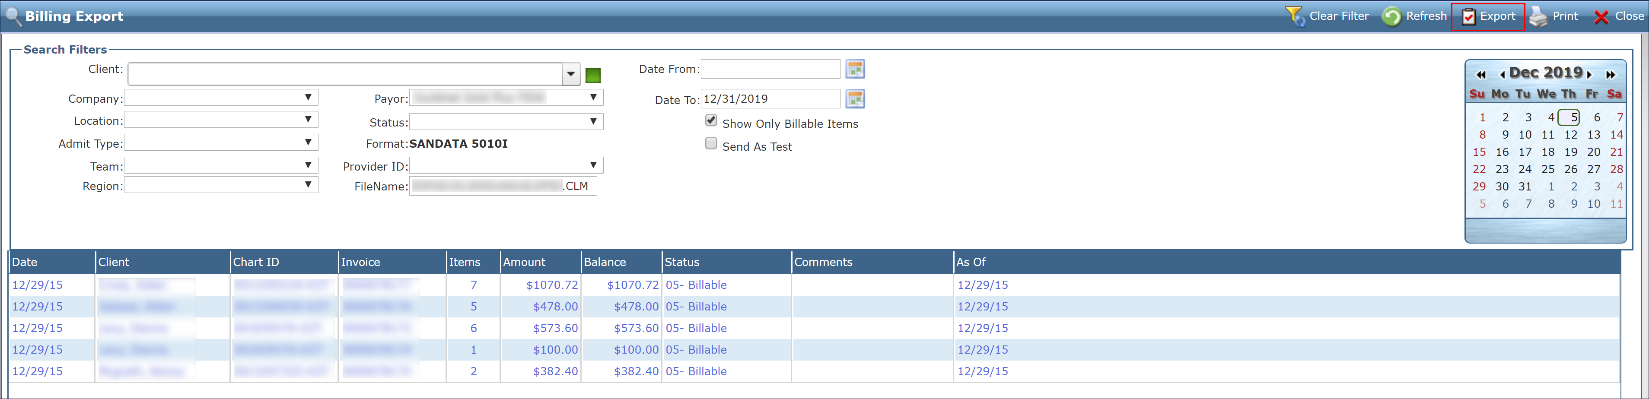Sort by the Items column header
This screenshot has height=399, width=1649.
coord(473,262)
